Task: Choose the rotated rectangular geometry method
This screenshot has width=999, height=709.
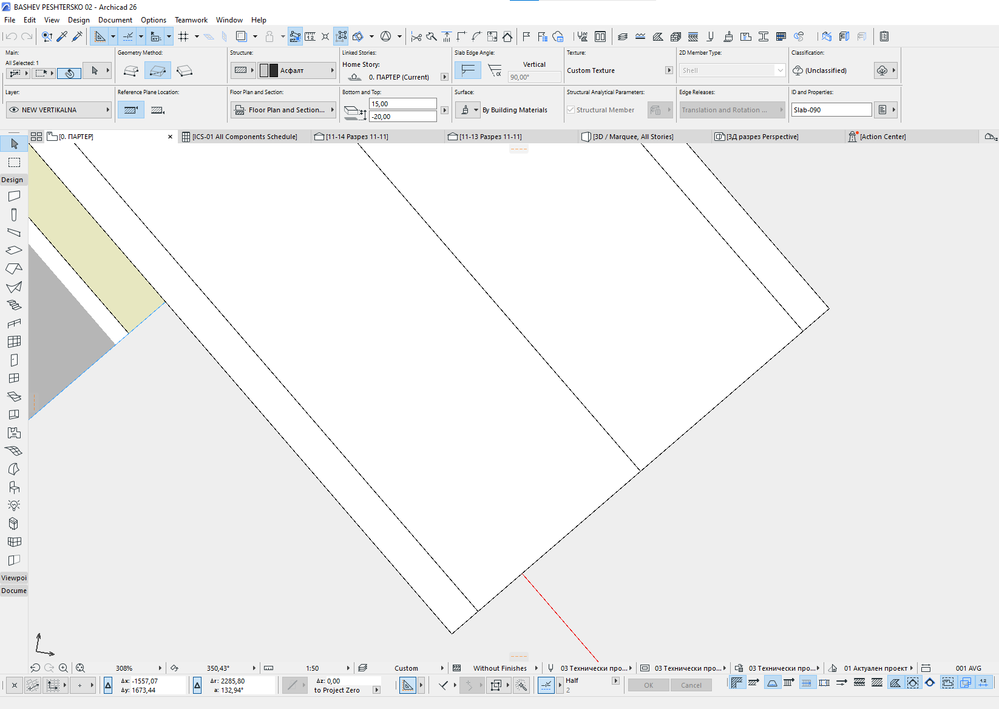Action: coord(185,71)
